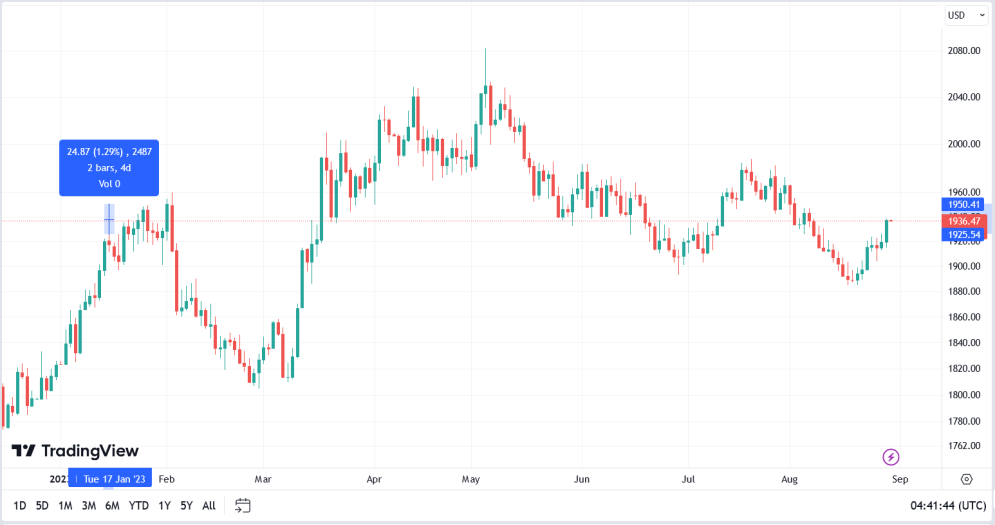This screenshot has height=525, width=995.
Task: Click the 1950.41 price label
Action: pyautogui.click(x=965, y=205)
